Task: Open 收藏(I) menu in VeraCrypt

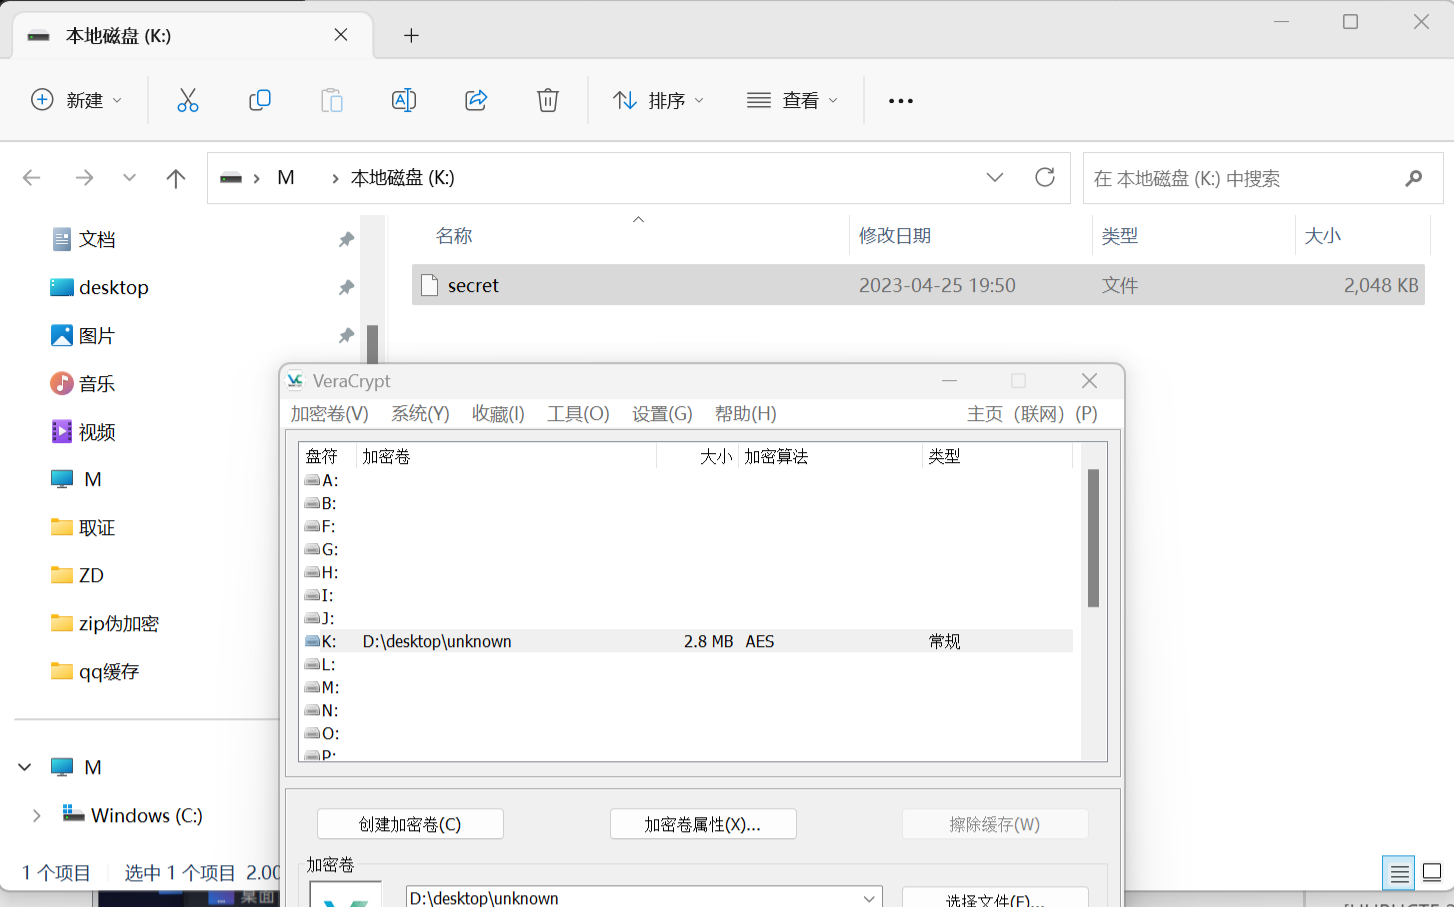Action: tap(498, 414)
